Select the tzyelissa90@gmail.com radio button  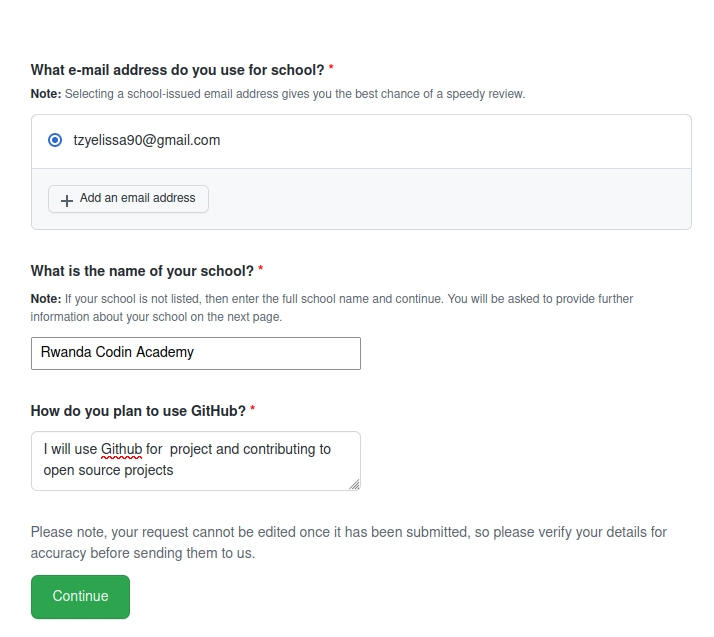(55, 140)
